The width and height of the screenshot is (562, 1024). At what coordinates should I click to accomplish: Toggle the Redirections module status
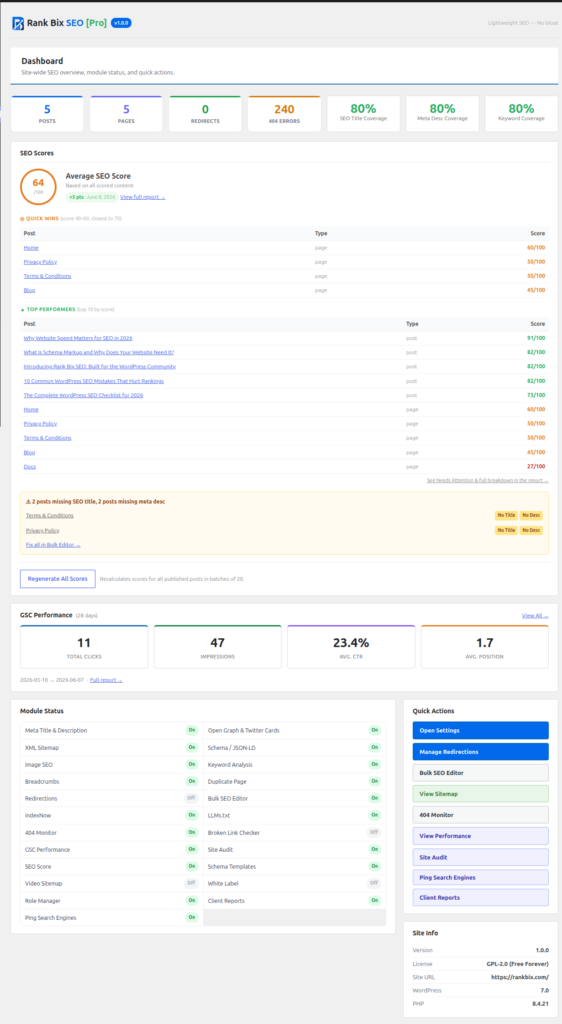tap(191, 798)
